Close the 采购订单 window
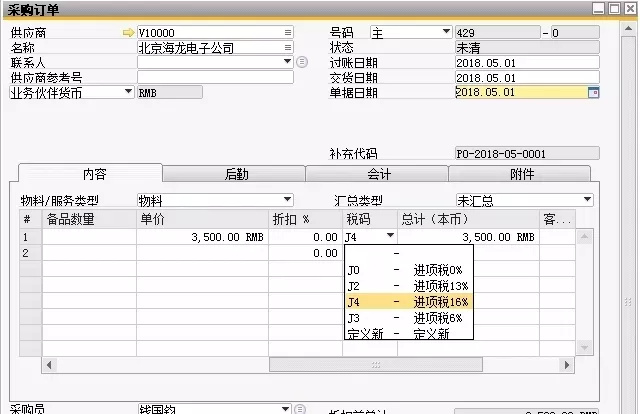This screenshot has height=414, width=640. coord(628,8)
